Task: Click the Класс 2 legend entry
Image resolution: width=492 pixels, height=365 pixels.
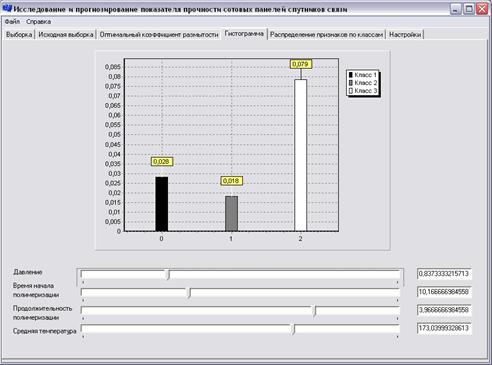Action: coord(363,83)
